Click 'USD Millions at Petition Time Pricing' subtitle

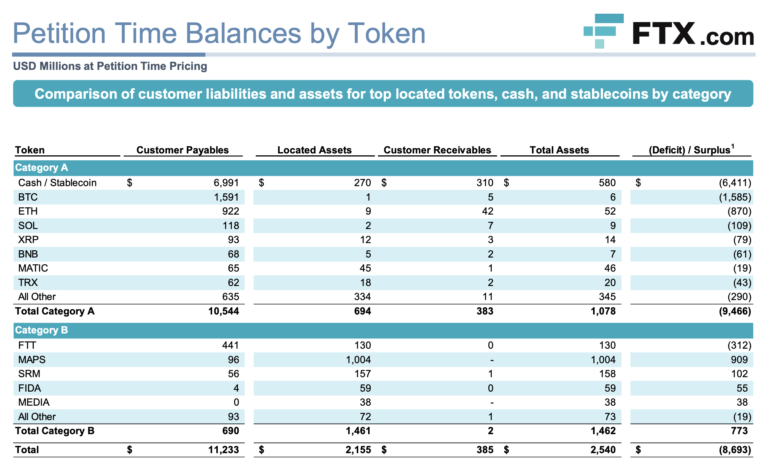tap(110, 66)
